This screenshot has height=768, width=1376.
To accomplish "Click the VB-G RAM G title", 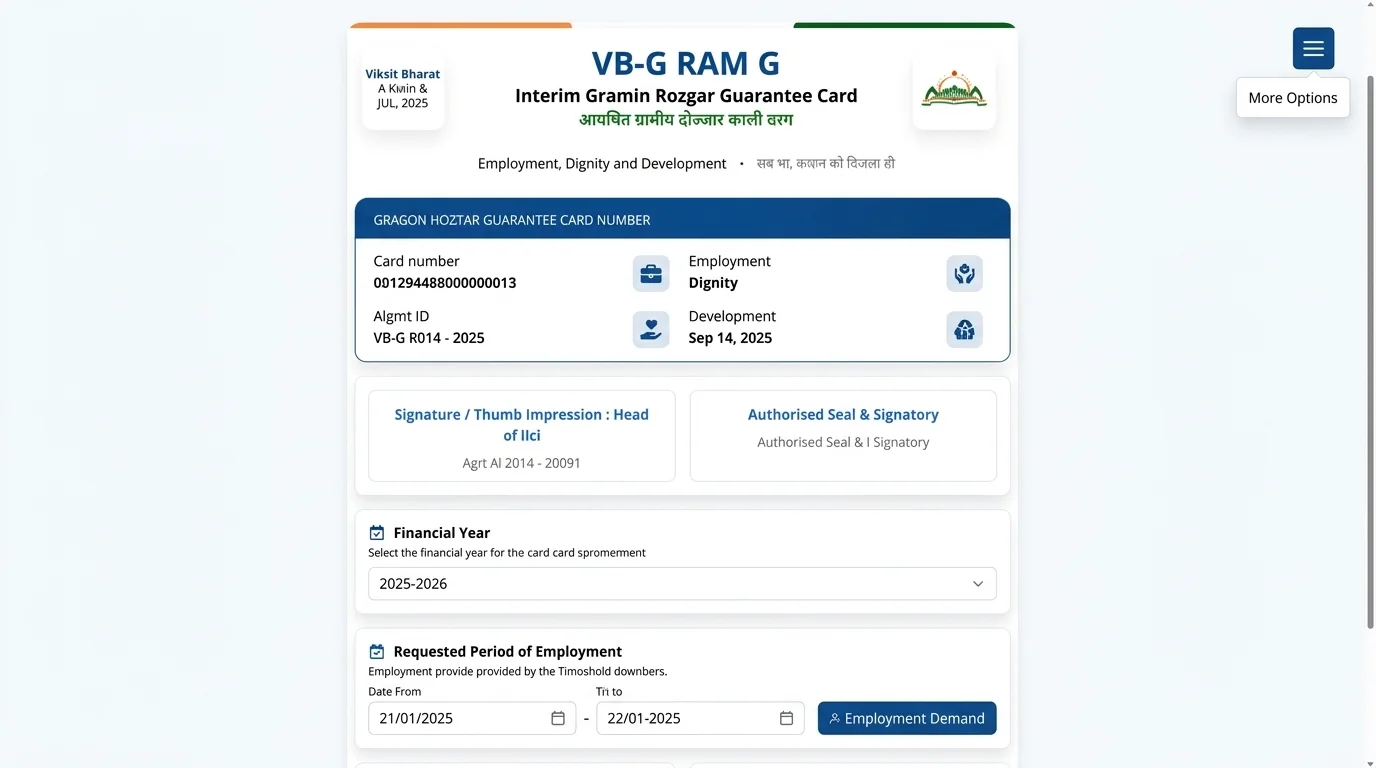I will [686, 63].
